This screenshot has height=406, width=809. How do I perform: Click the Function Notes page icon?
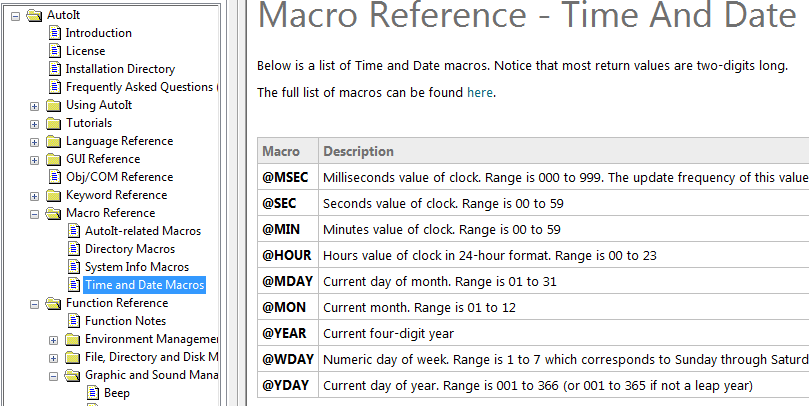coord(74,321)
